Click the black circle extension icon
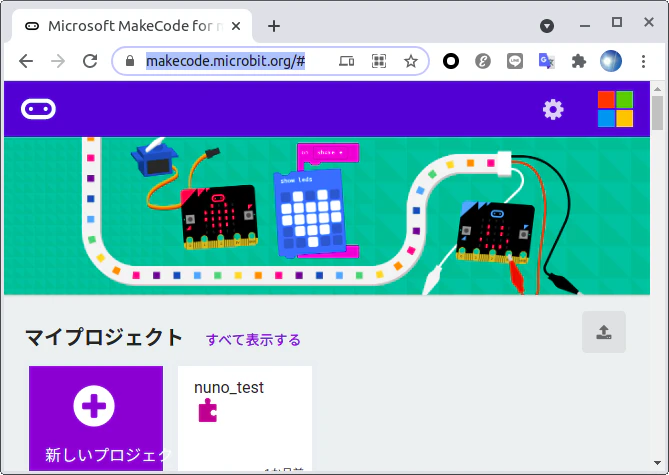Screen dimensions: 669x475 coord(451,61)
